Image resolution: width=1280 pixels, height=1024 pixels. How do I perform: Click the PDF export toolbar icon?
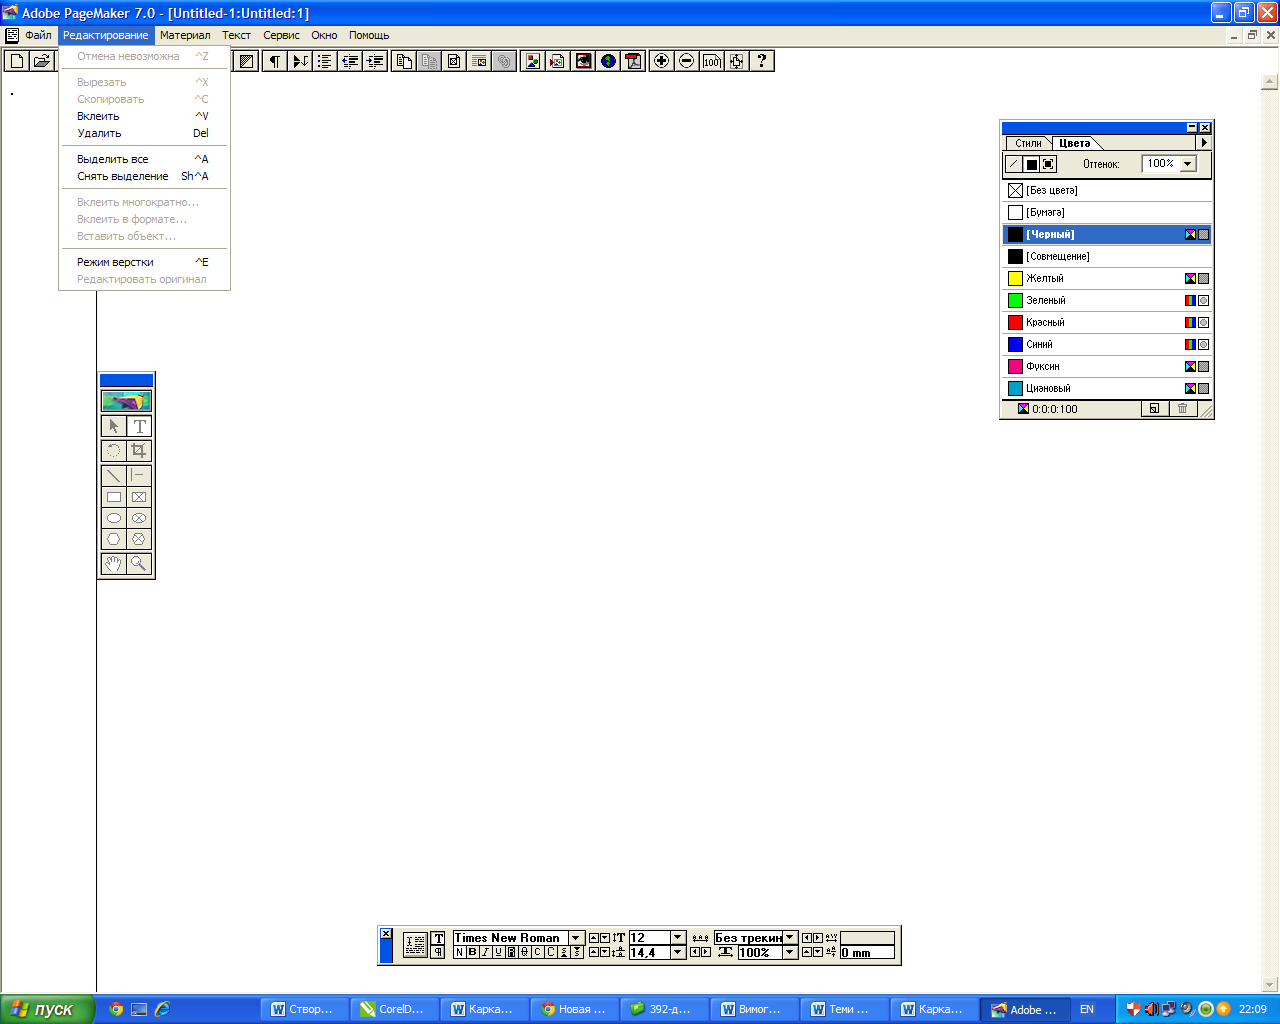(633, 61)
